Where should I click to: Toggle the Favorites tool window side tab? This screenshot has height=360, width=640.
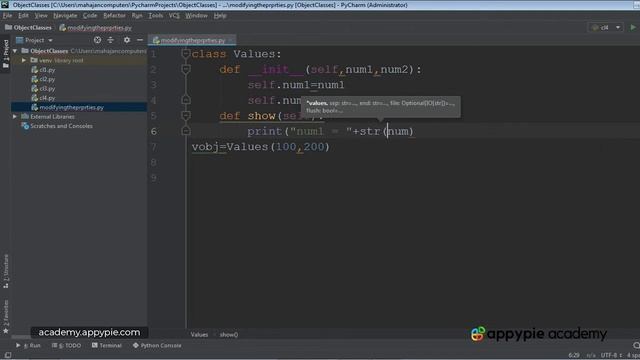(6, 317)
